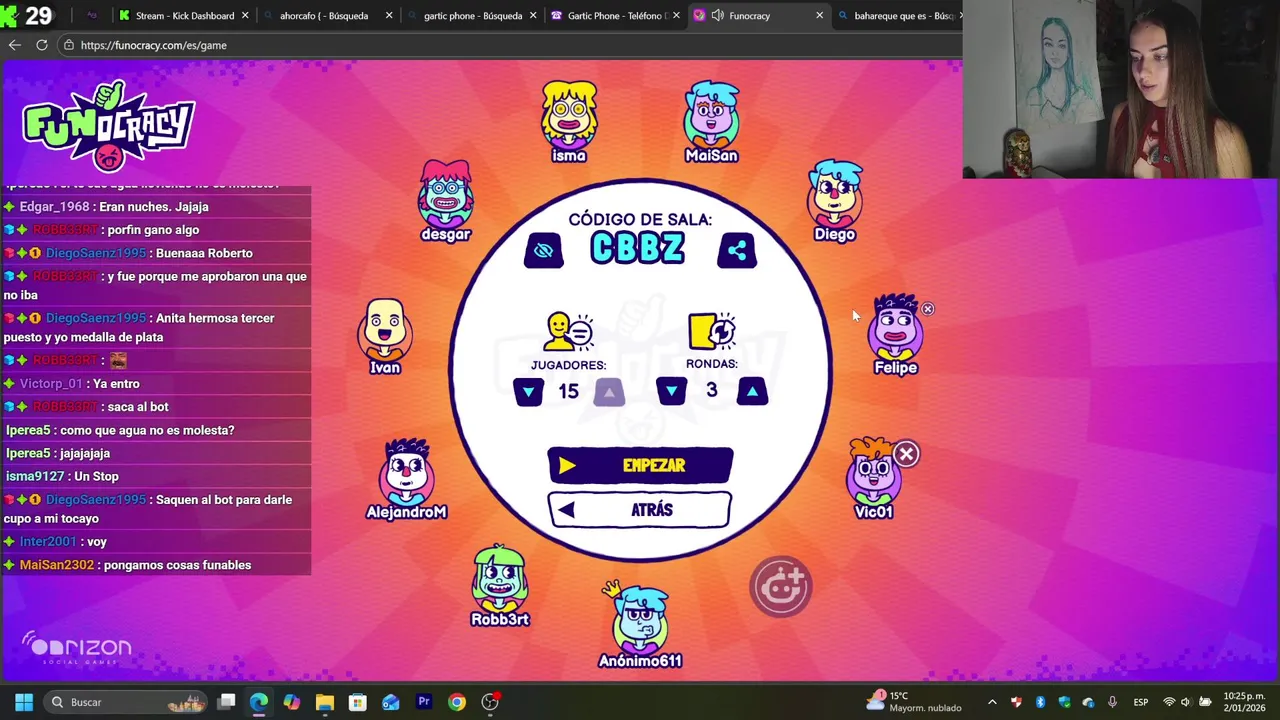Screen dimensions: 1280x720
Task: Increase the number of players
Action: point(609,392)
